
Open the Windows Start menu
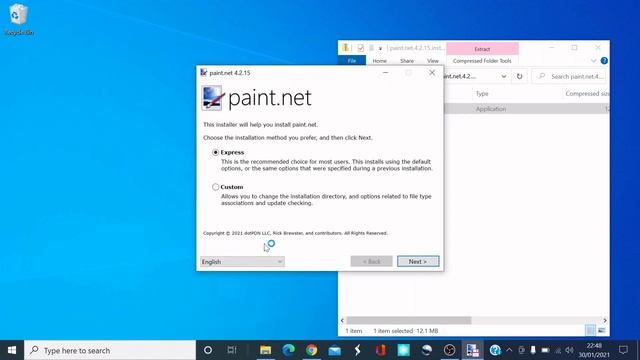coord(12,350)
